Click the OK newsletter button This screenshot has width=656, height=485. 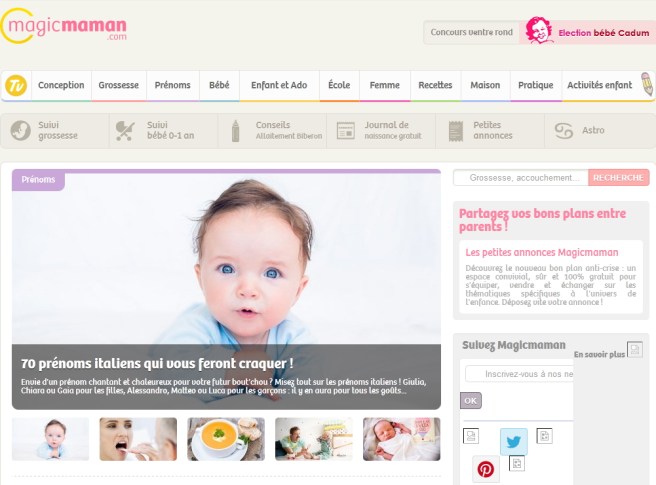click(471, 400)
